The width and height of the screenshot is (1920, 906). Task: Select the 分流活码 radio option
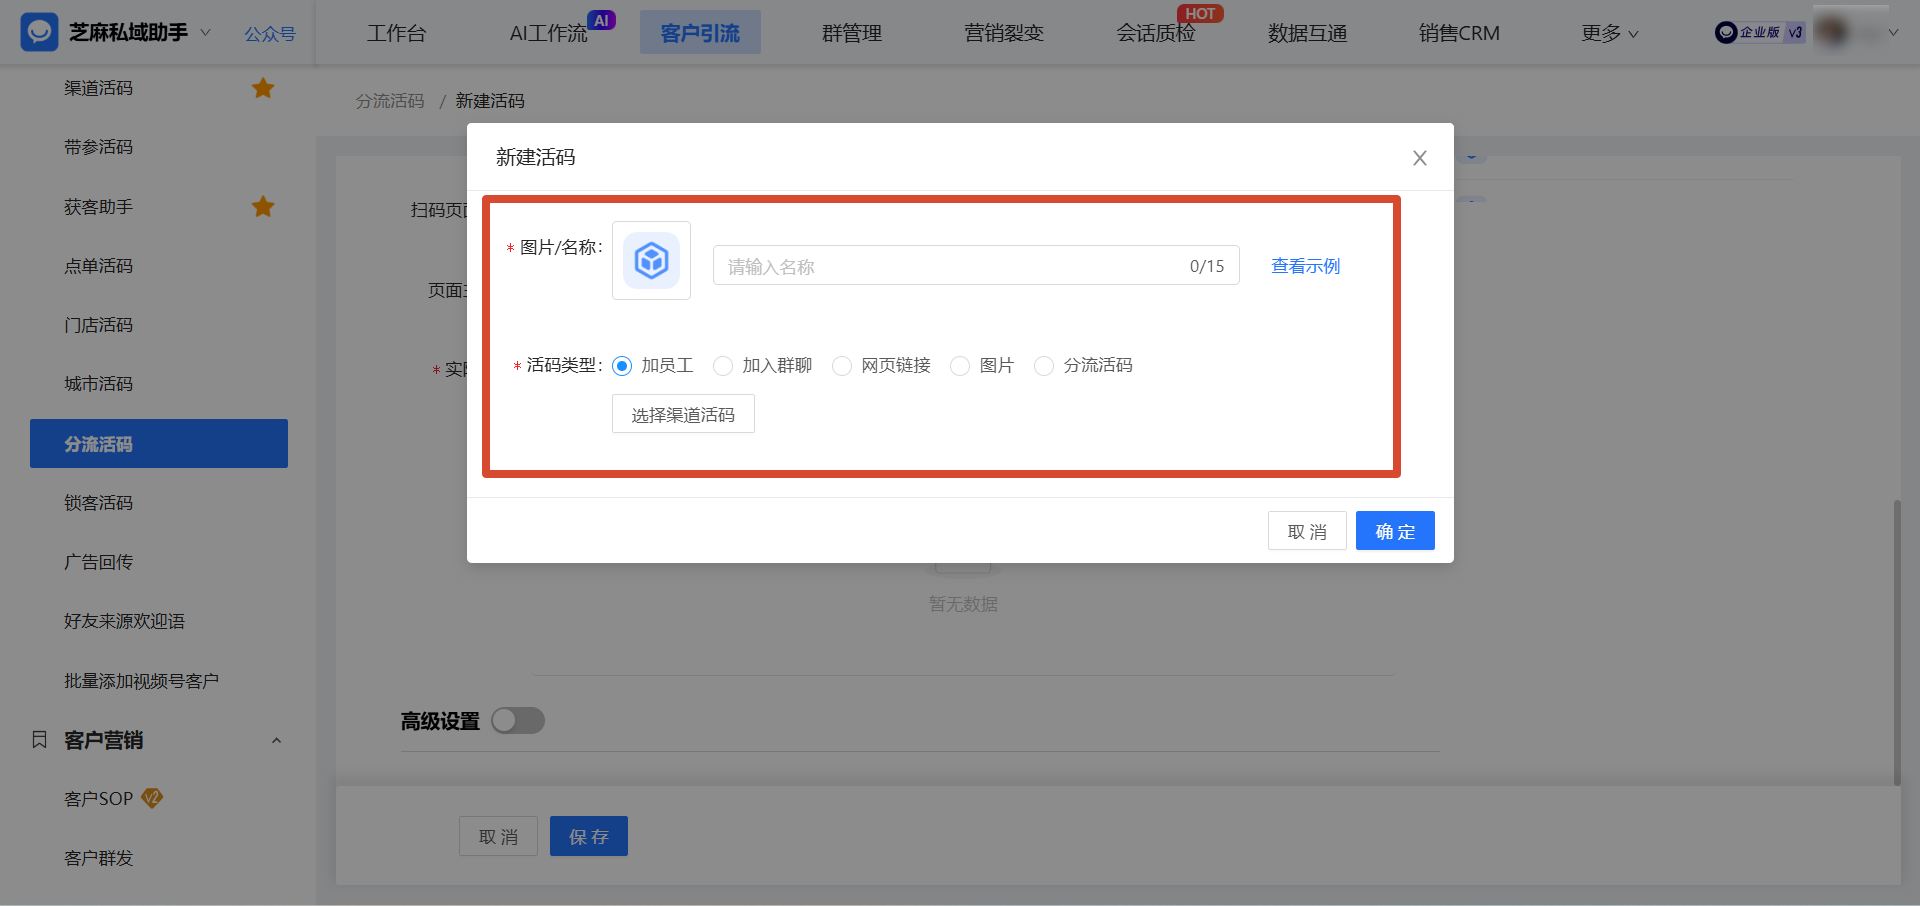1044,366
